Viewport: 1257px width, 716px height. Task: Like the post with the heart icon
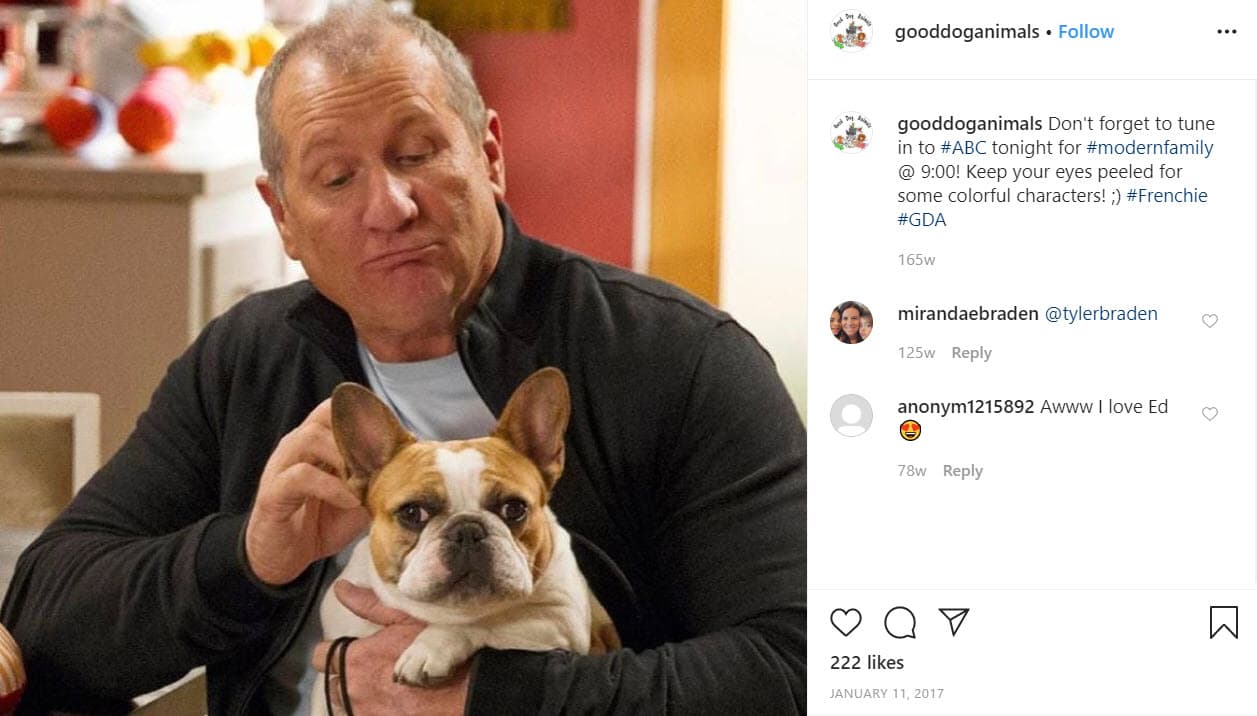(846, 622)
